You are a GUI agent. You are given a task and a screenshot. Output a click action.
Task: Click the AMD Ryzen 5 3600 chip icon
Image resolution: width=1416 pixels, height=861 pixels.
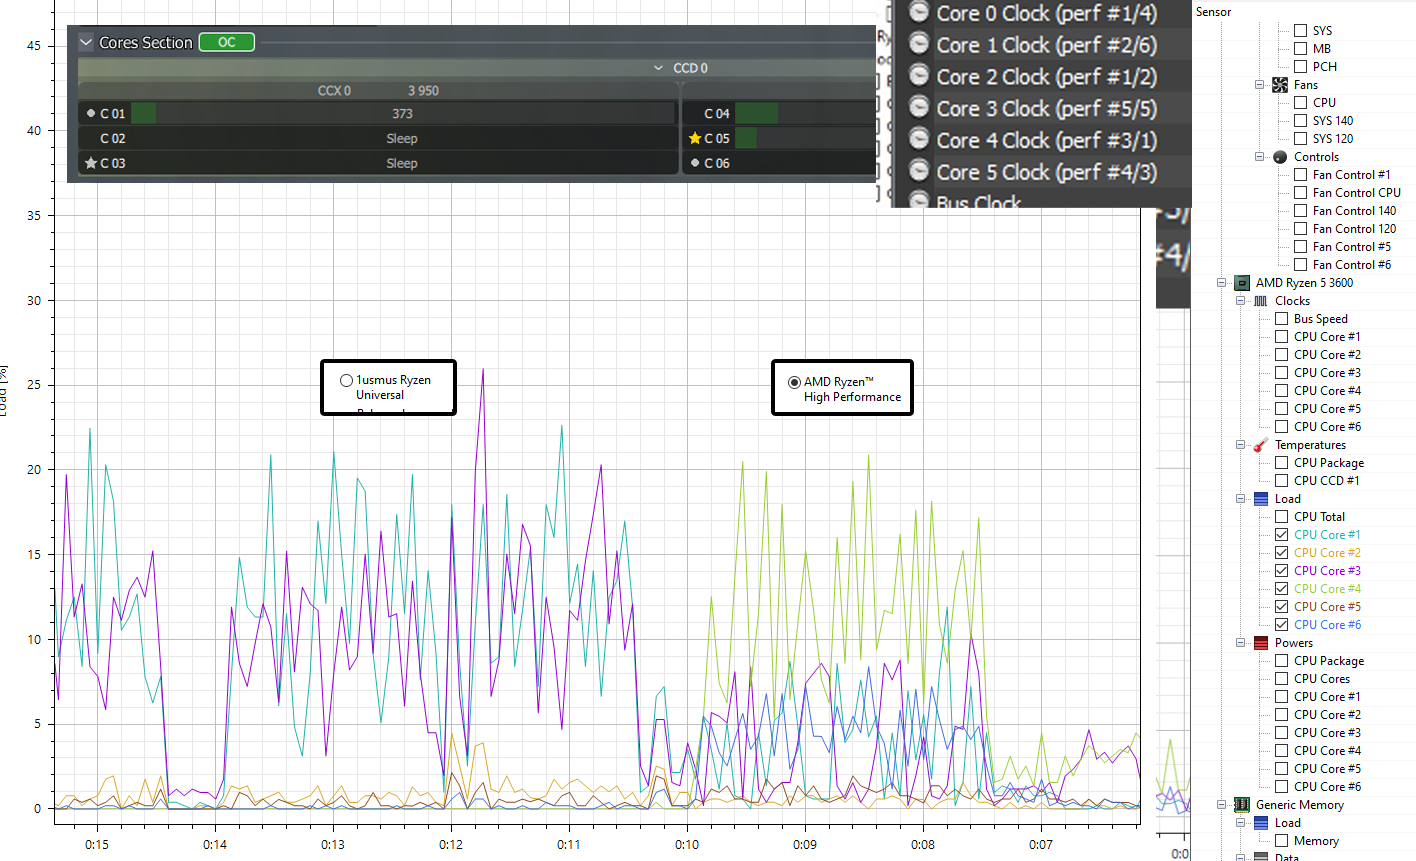click(1242, 283)
